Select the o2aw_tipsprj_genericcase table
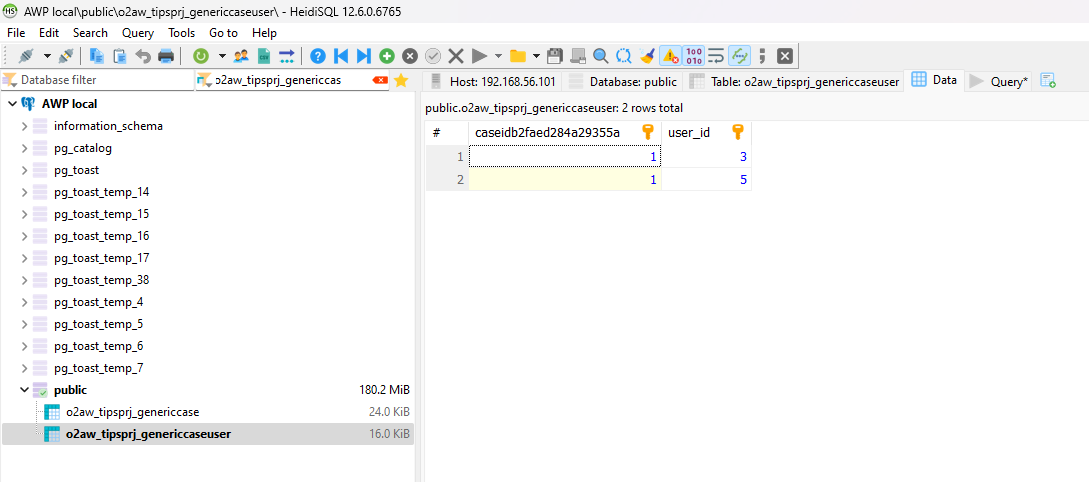The height and width of the screenshot is (482, 1089). 132,412
